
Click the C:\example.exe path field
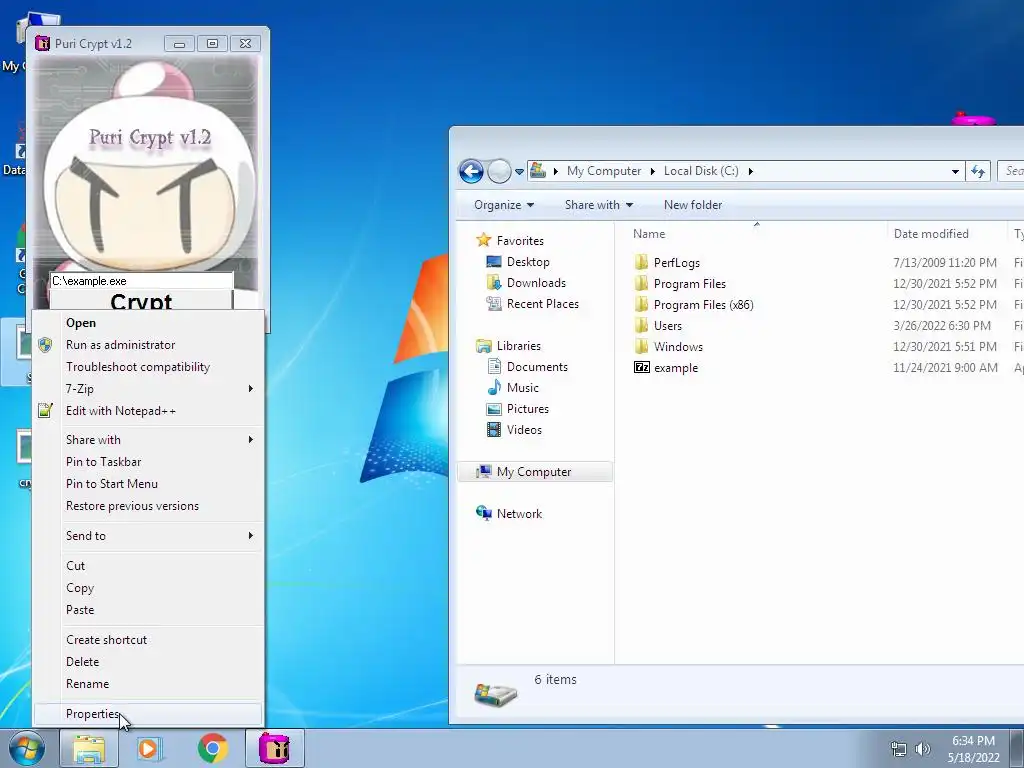click(141, 281)
